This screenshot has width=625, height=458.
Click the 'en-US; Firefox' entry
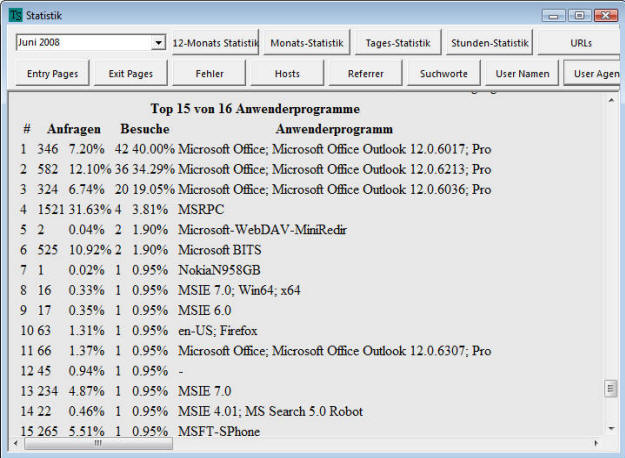(x=218, y=330)
